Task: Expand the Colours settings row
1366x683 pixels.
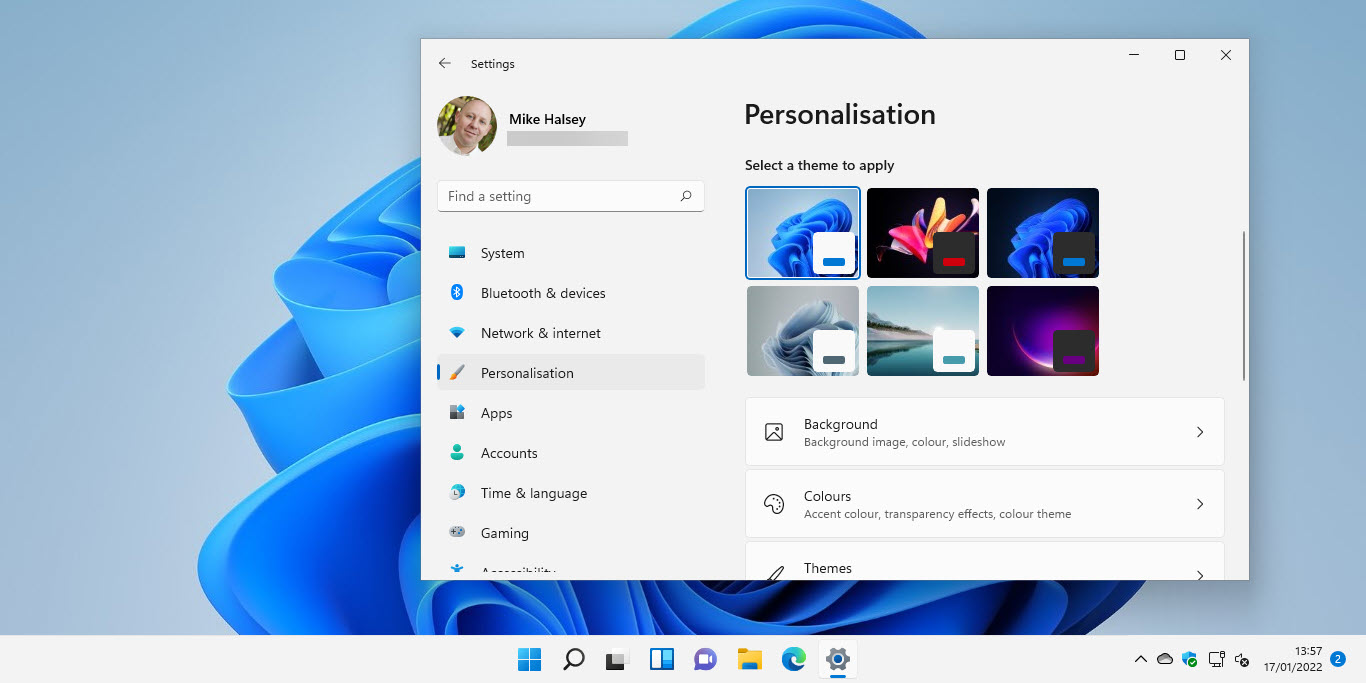Action: coord(984,503)
